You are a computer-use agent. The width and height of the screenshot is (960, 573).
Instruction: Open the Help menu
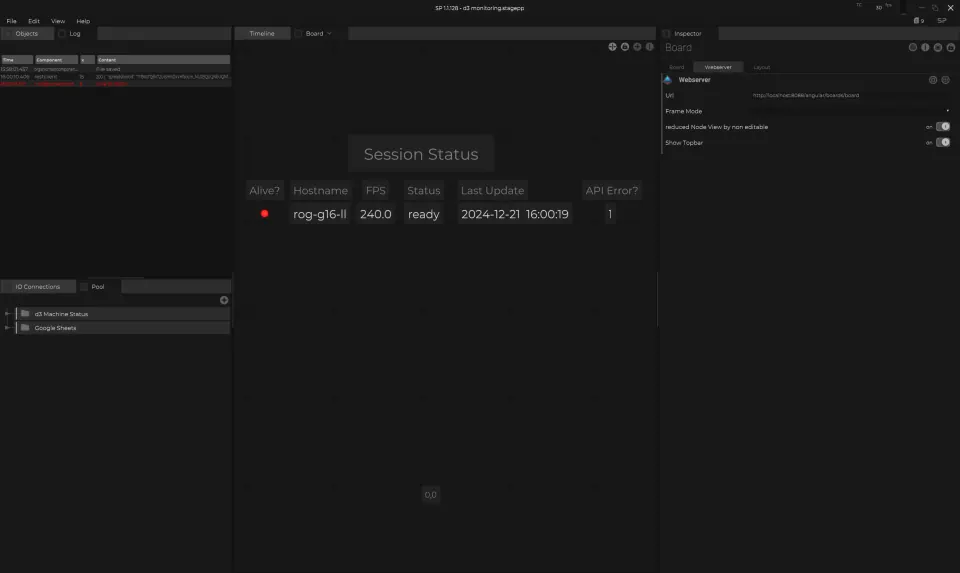pyautogui.click(x=83, y=21)
